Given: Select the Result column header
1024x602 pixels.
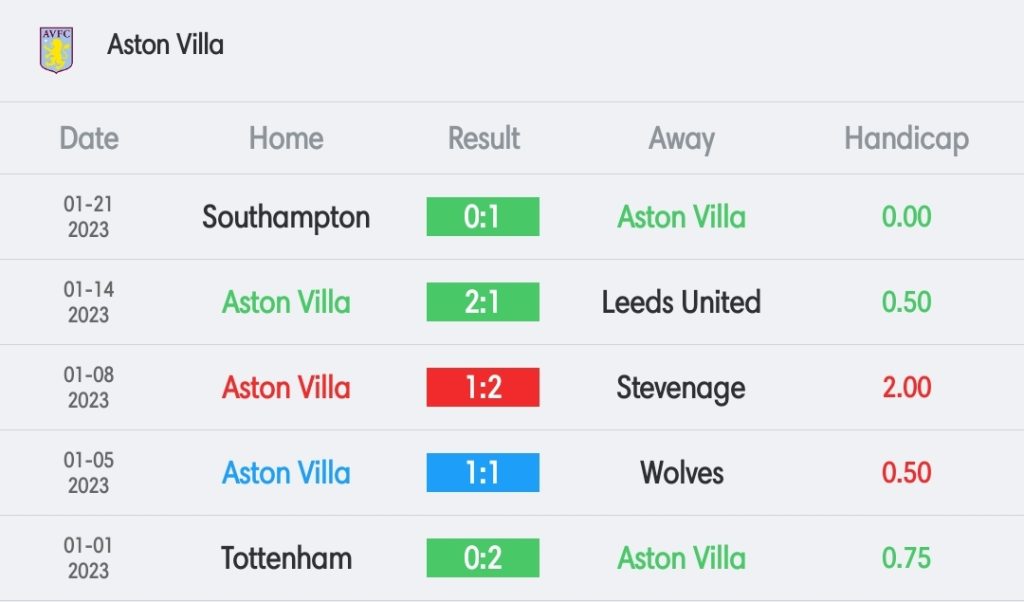Looking at the screenshot, I should [x=483, y=138].
